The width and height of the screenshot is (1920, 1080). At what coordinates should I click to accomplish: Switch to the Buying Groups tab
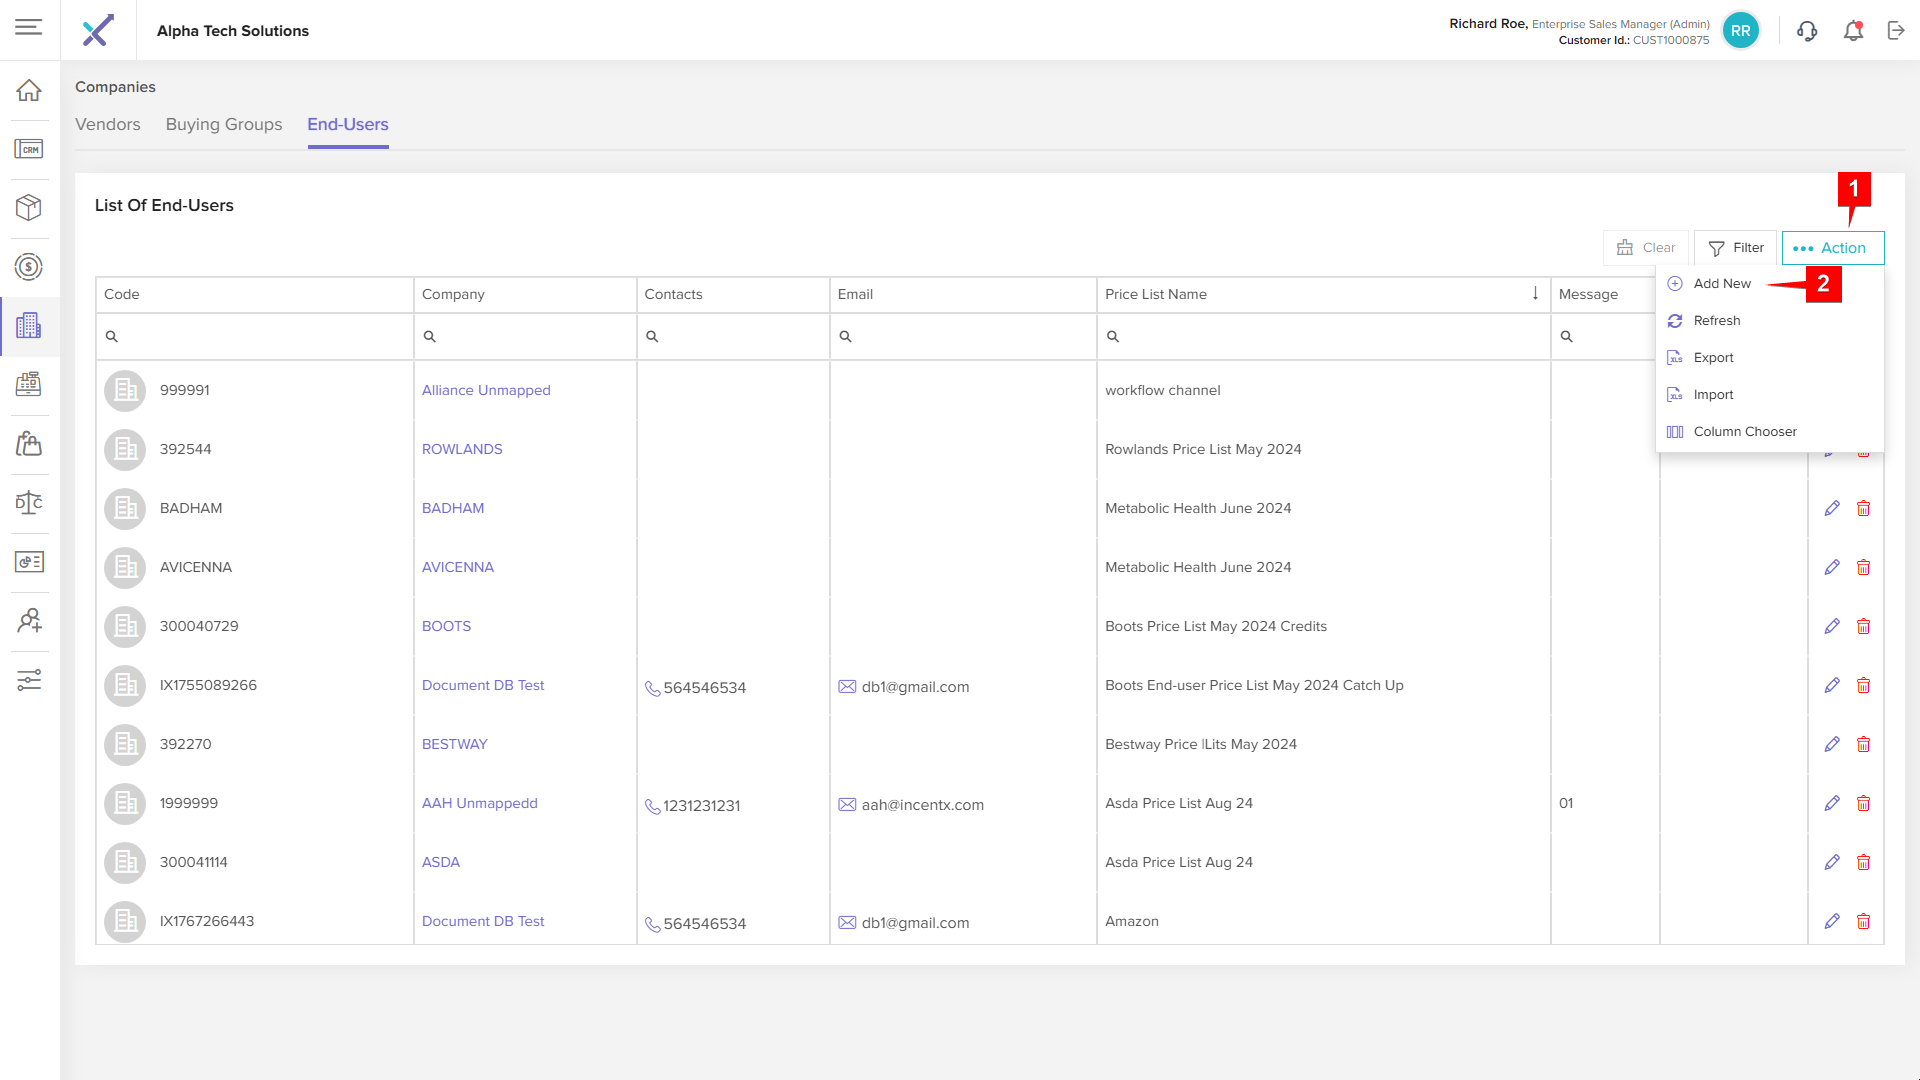pos(224,125)
